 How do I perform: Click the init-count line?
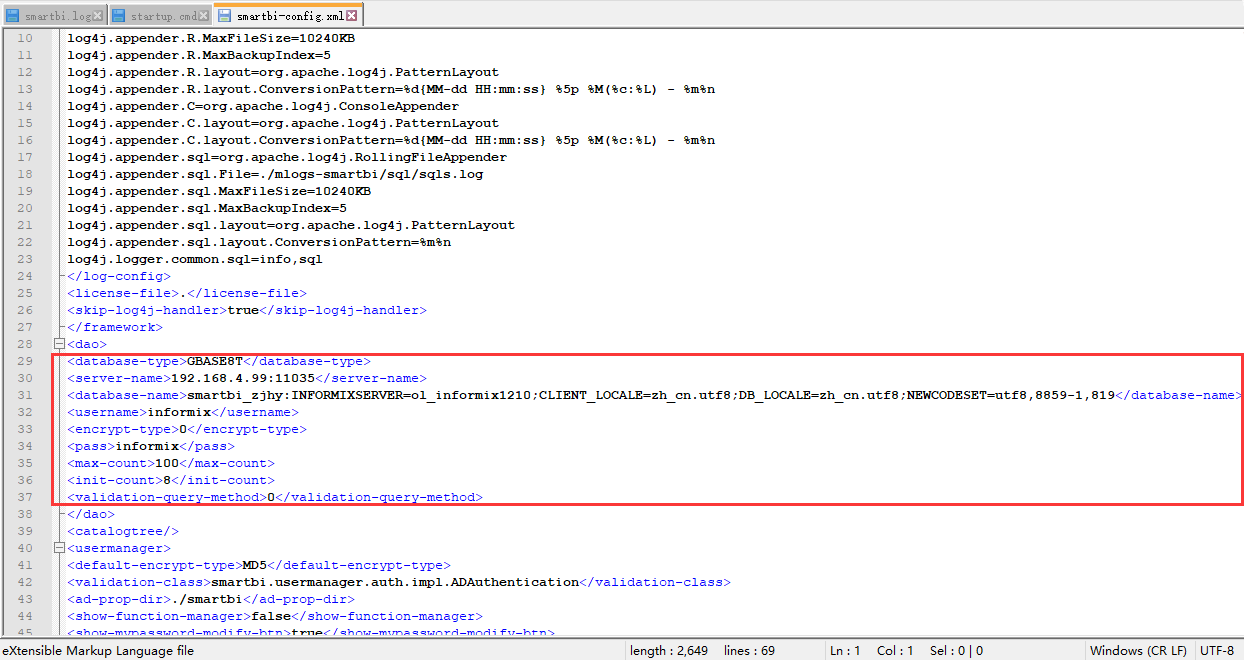coord(171,480)
